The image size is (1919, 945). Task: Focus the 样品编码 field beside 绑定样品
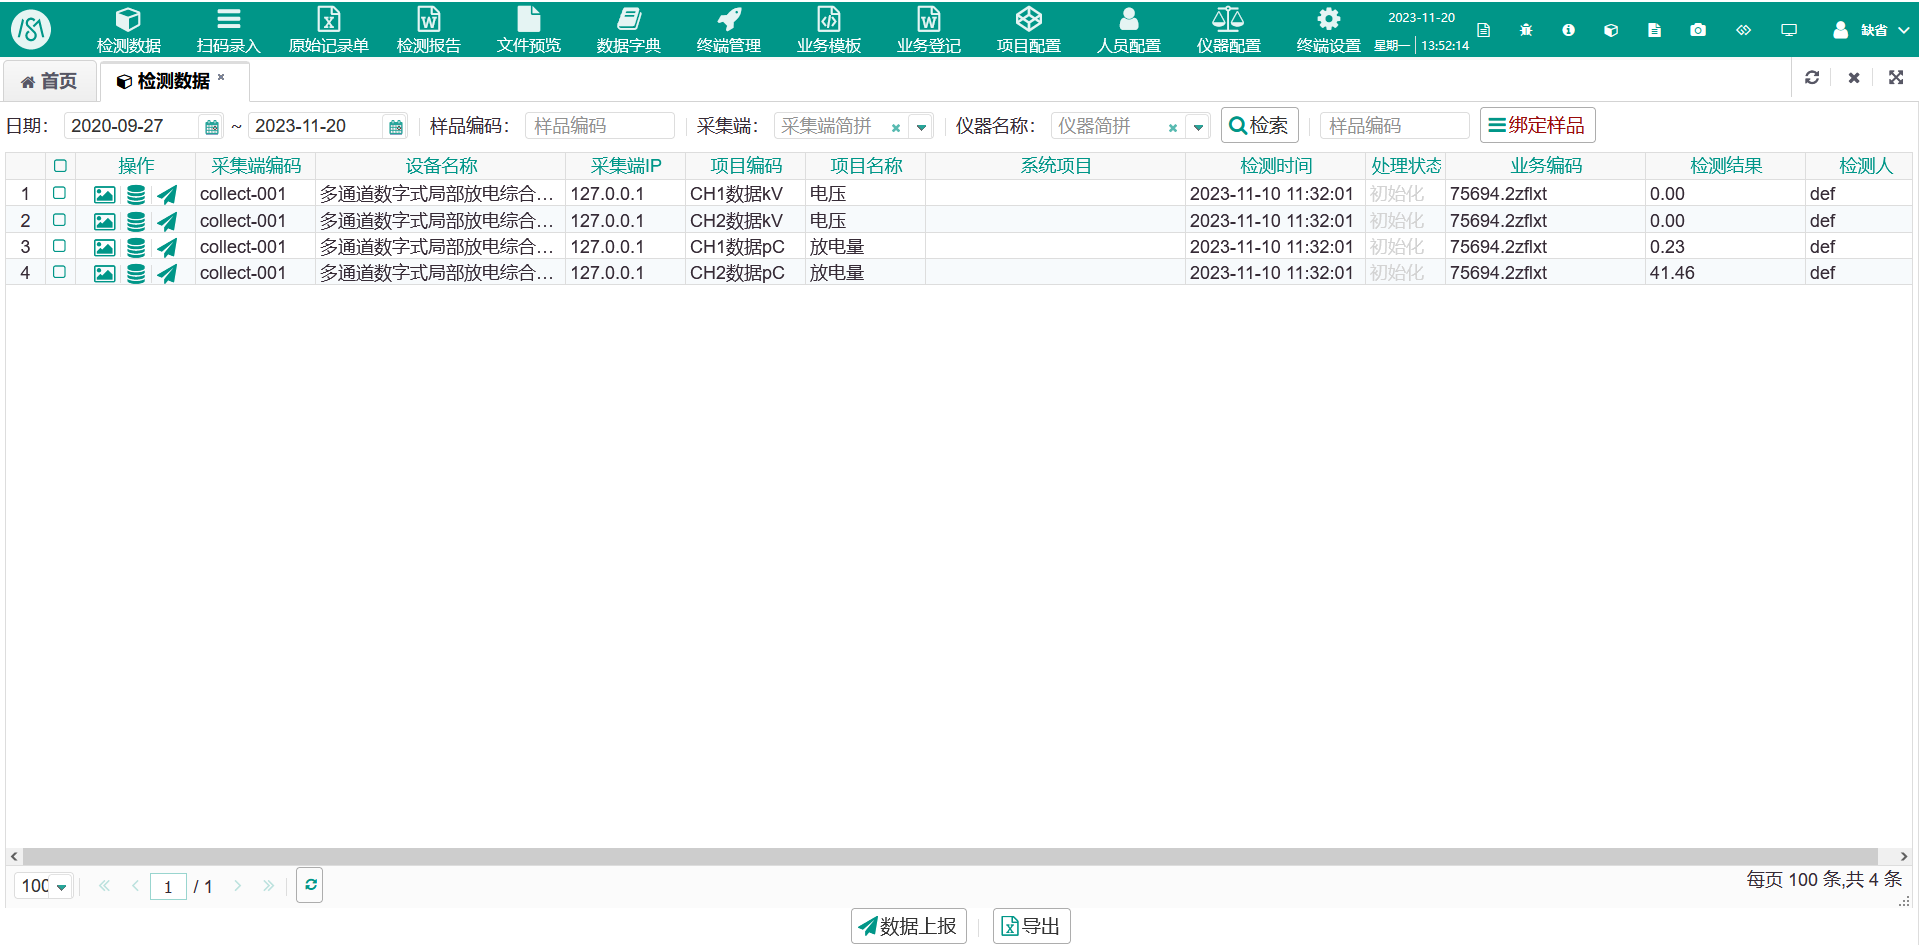tap(1394, 126)
